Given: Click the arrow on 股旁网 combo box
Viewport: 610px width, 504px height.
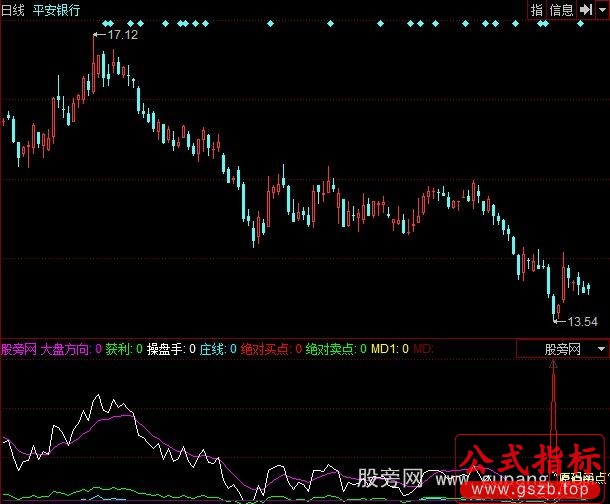Looking at the screenshot, I should click(601, 349).
